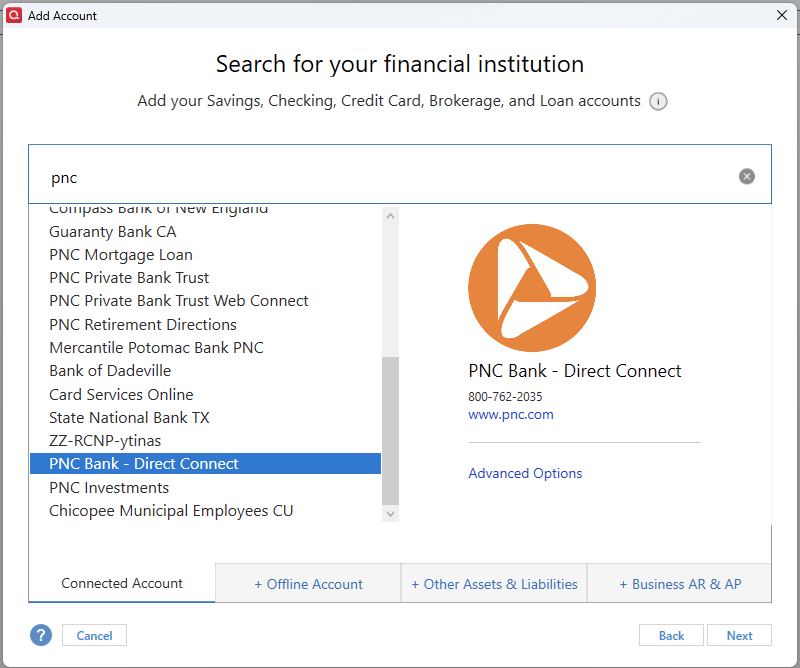
Task: Click the info icon beside account types subtitle
Action: (x=658, y=101)
